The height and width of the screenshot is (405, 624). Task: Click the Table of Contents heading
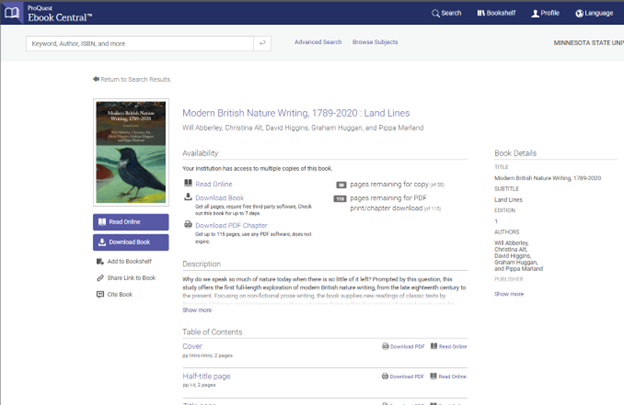click(x=212, y=332)
